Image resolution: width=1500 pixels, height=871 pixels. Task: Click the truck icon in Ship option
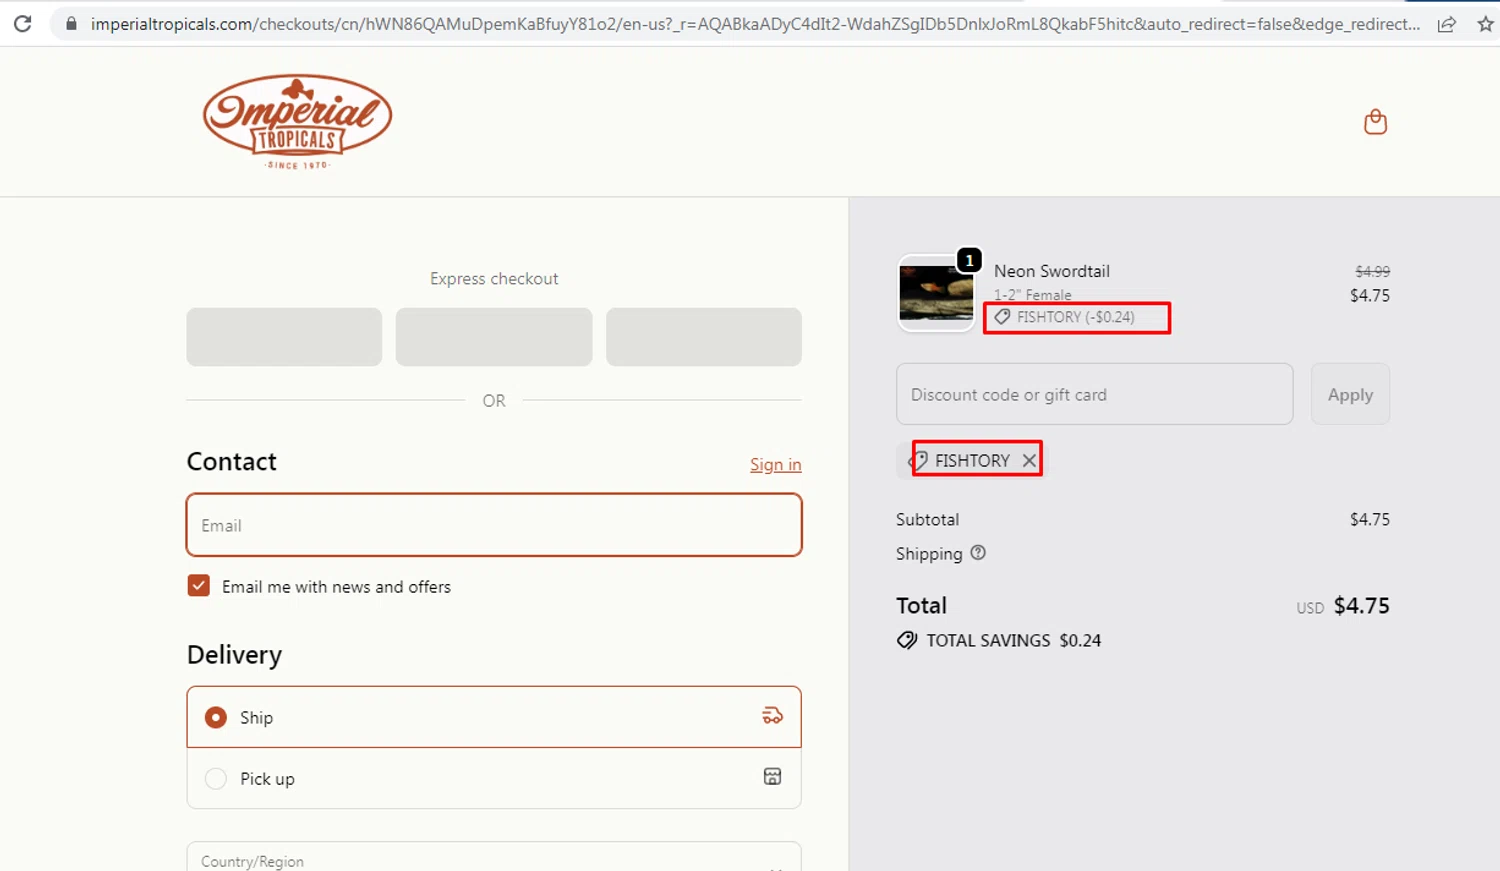click(772, 716)
